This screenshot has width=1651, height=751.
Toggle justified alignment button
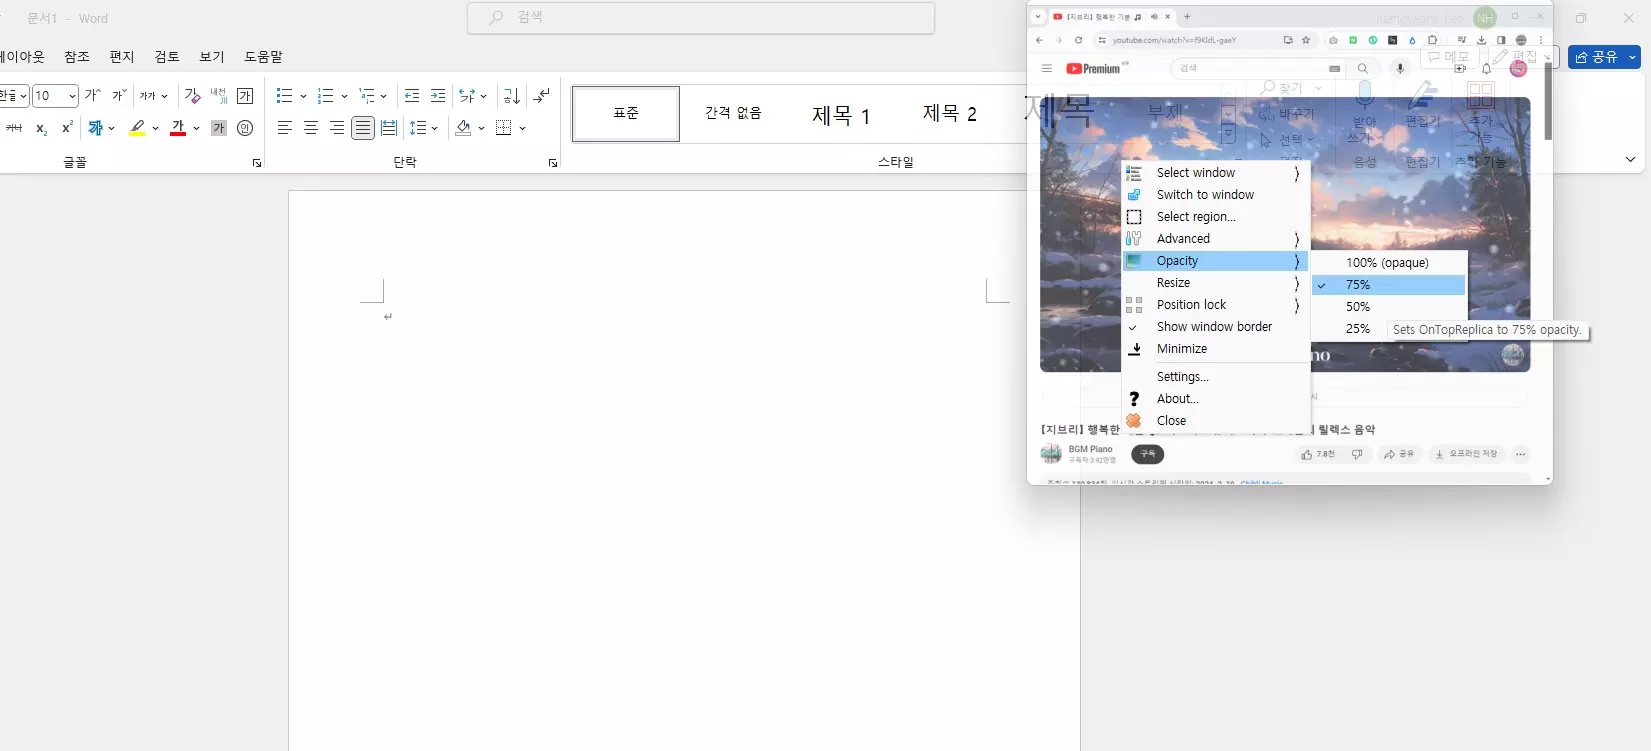point(363,128)
